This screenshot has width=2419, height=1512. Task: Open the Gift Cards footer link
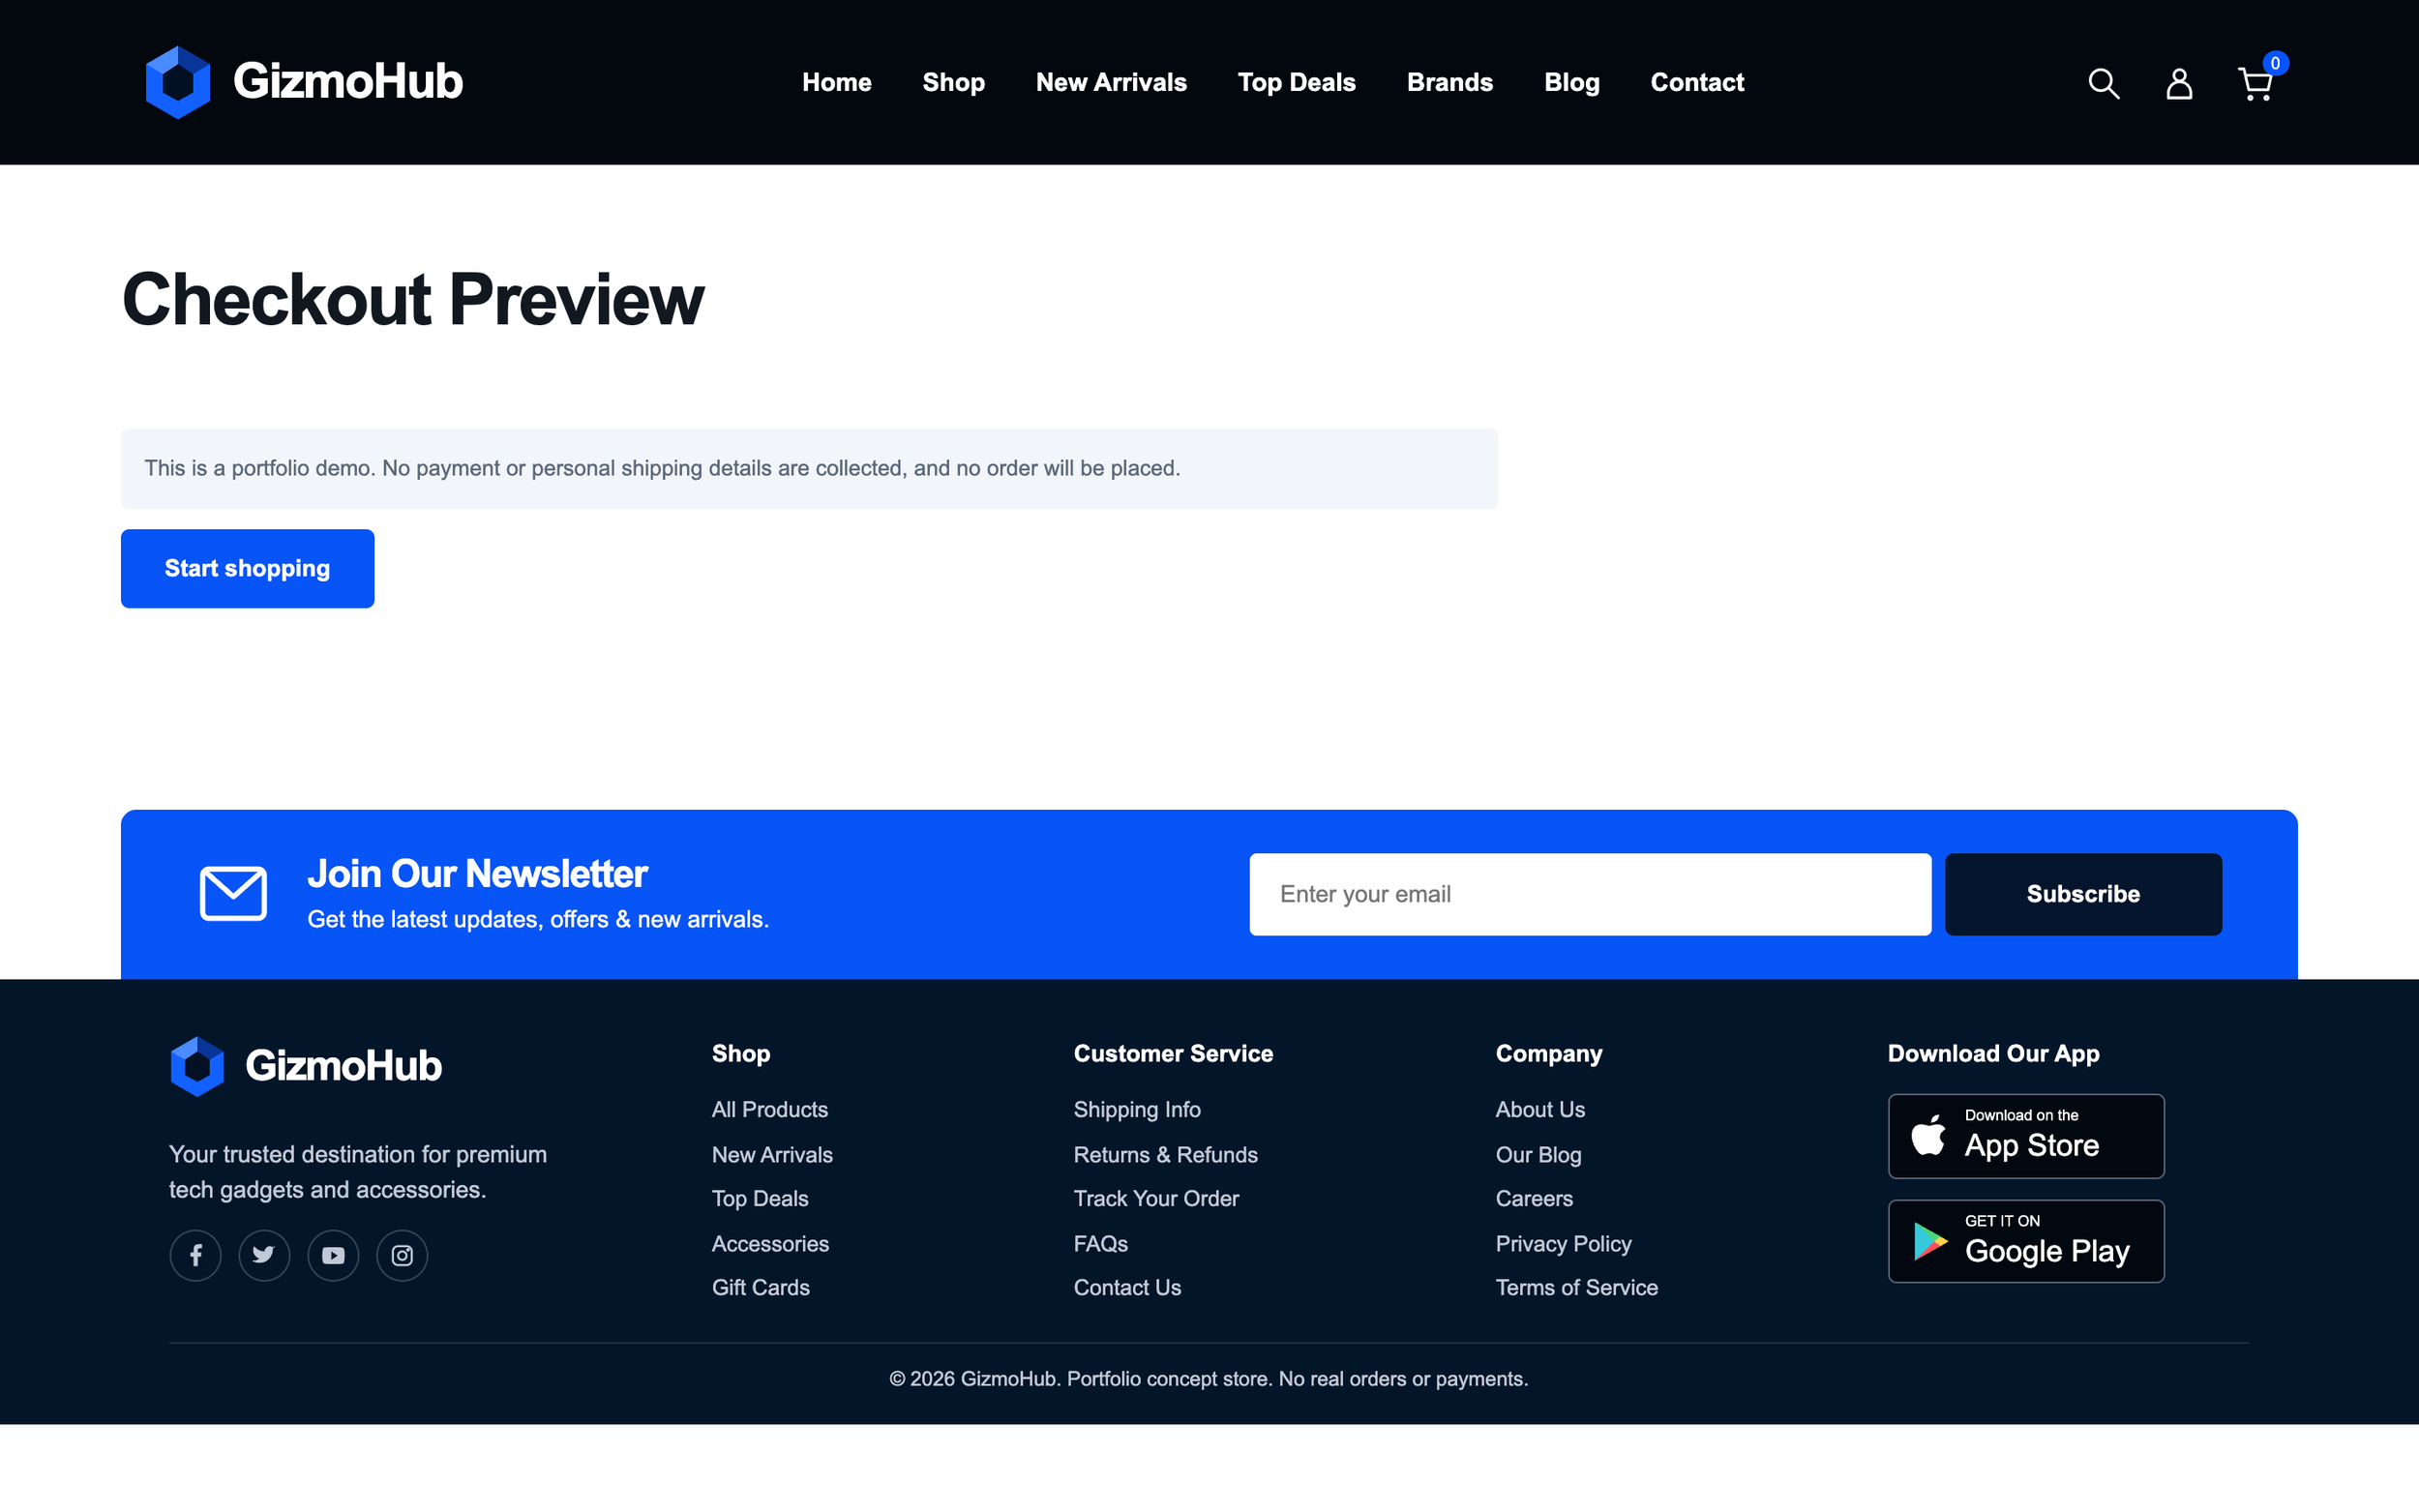click(761, 1287)
